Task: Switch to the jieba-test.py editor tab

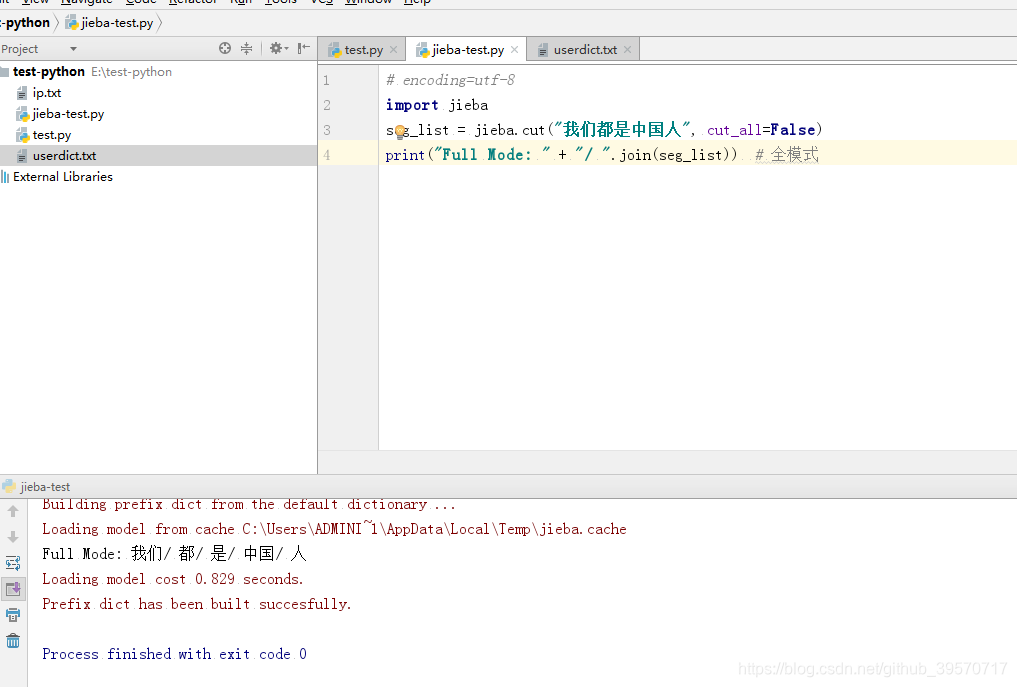Action: click(468, 49)
